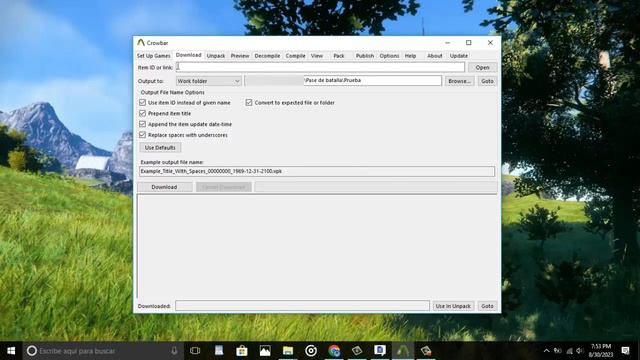Open the Decompile tab

(267, 56)
